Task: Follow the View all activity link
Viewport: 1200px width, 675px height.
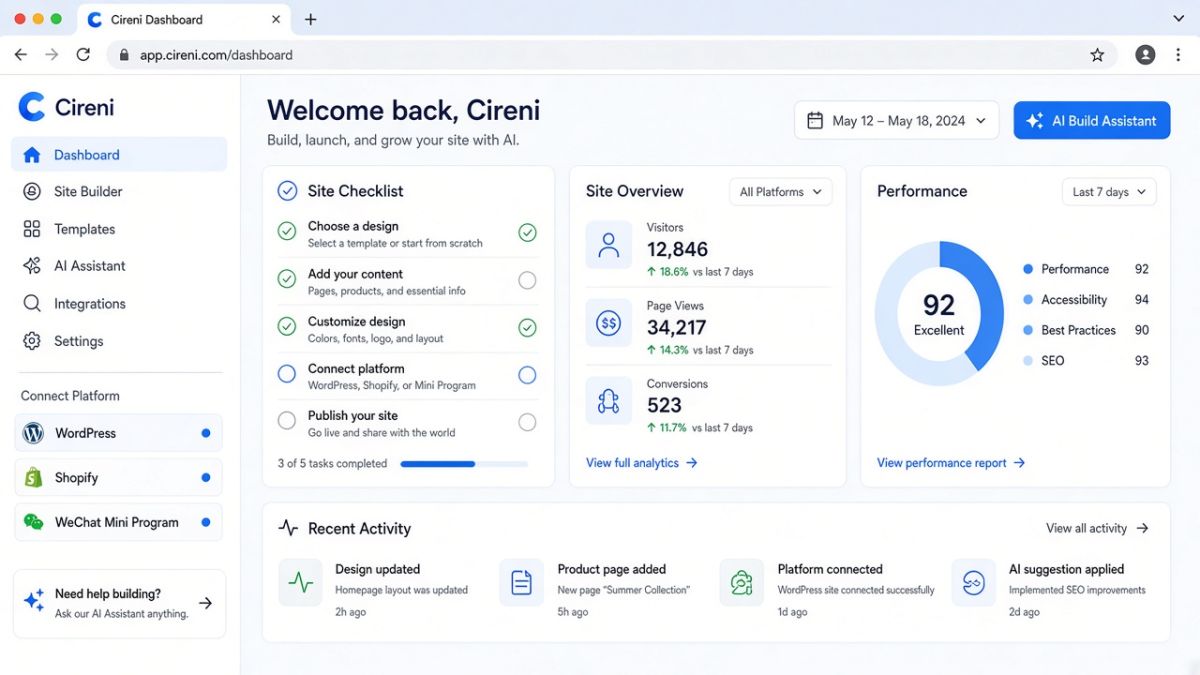Action: point(1097,528)
